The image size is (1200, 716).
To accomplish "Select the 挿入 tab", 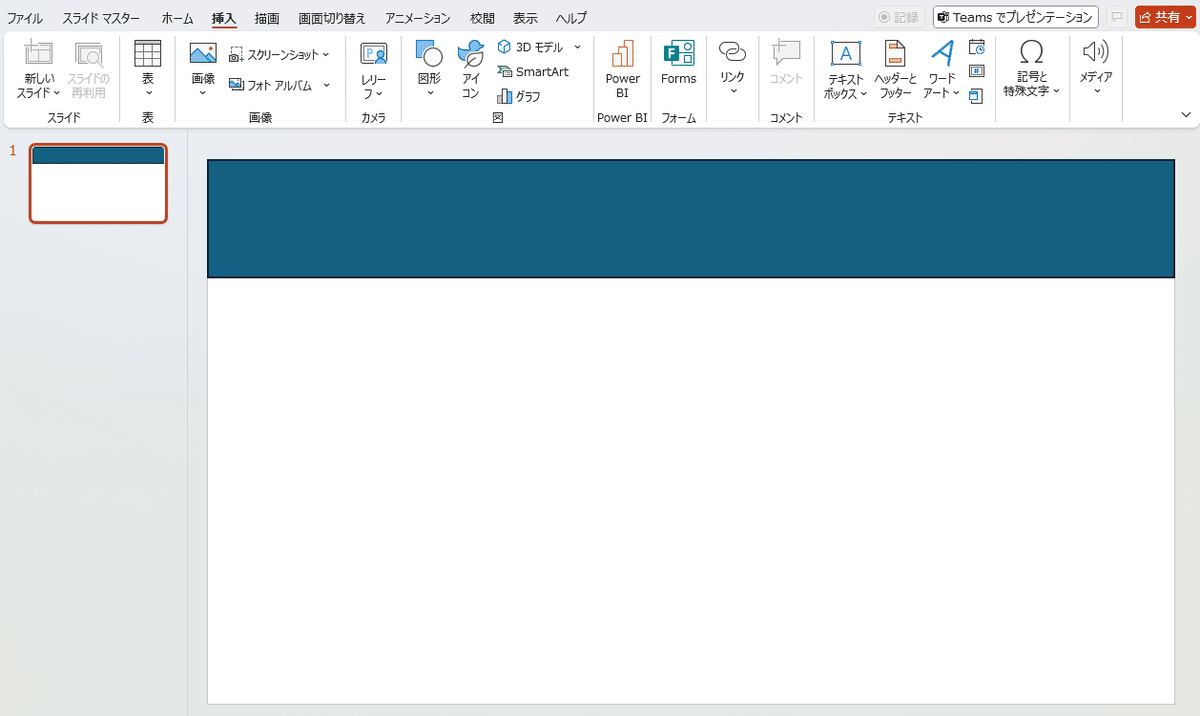I will [x=224, y=18].
